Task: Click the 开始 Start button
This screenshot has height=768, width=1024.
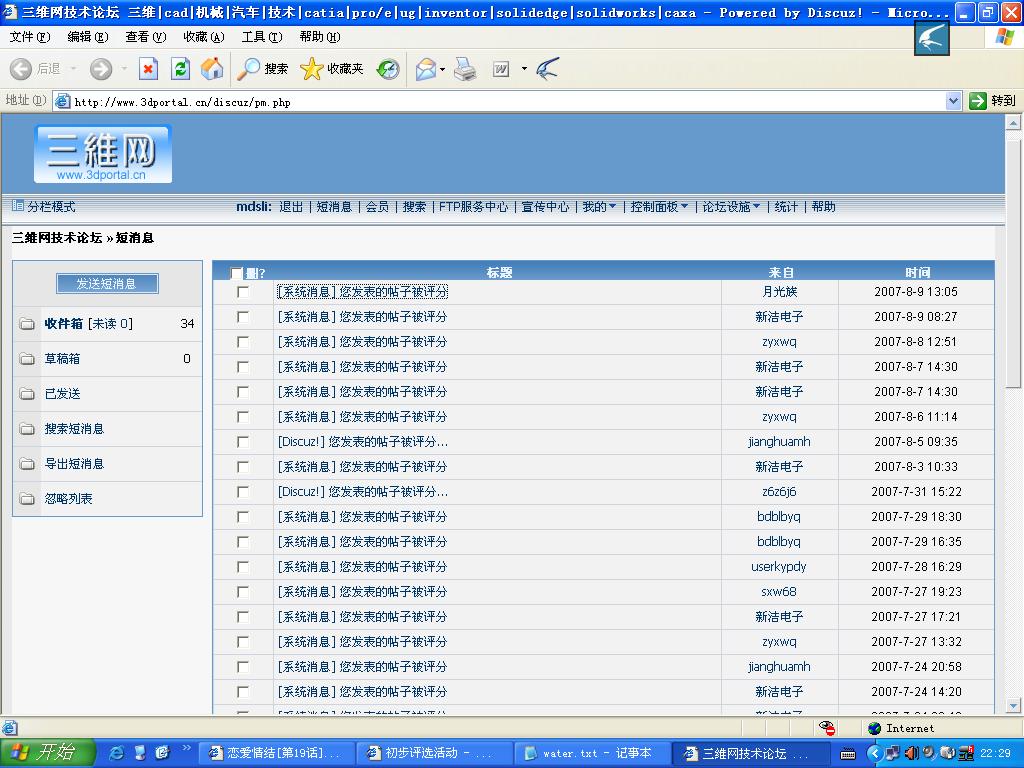Action: (x=48, y=753)
